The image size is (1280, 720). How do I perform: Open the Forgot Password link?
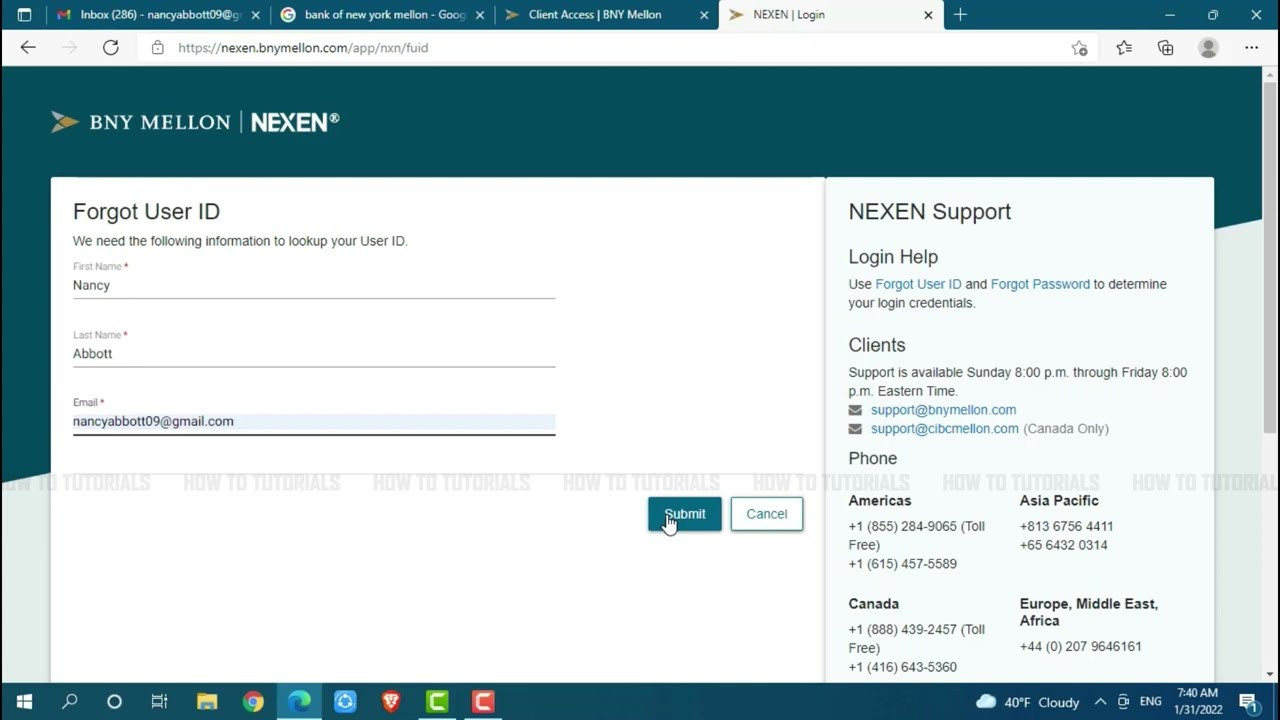click(1040, 284)
